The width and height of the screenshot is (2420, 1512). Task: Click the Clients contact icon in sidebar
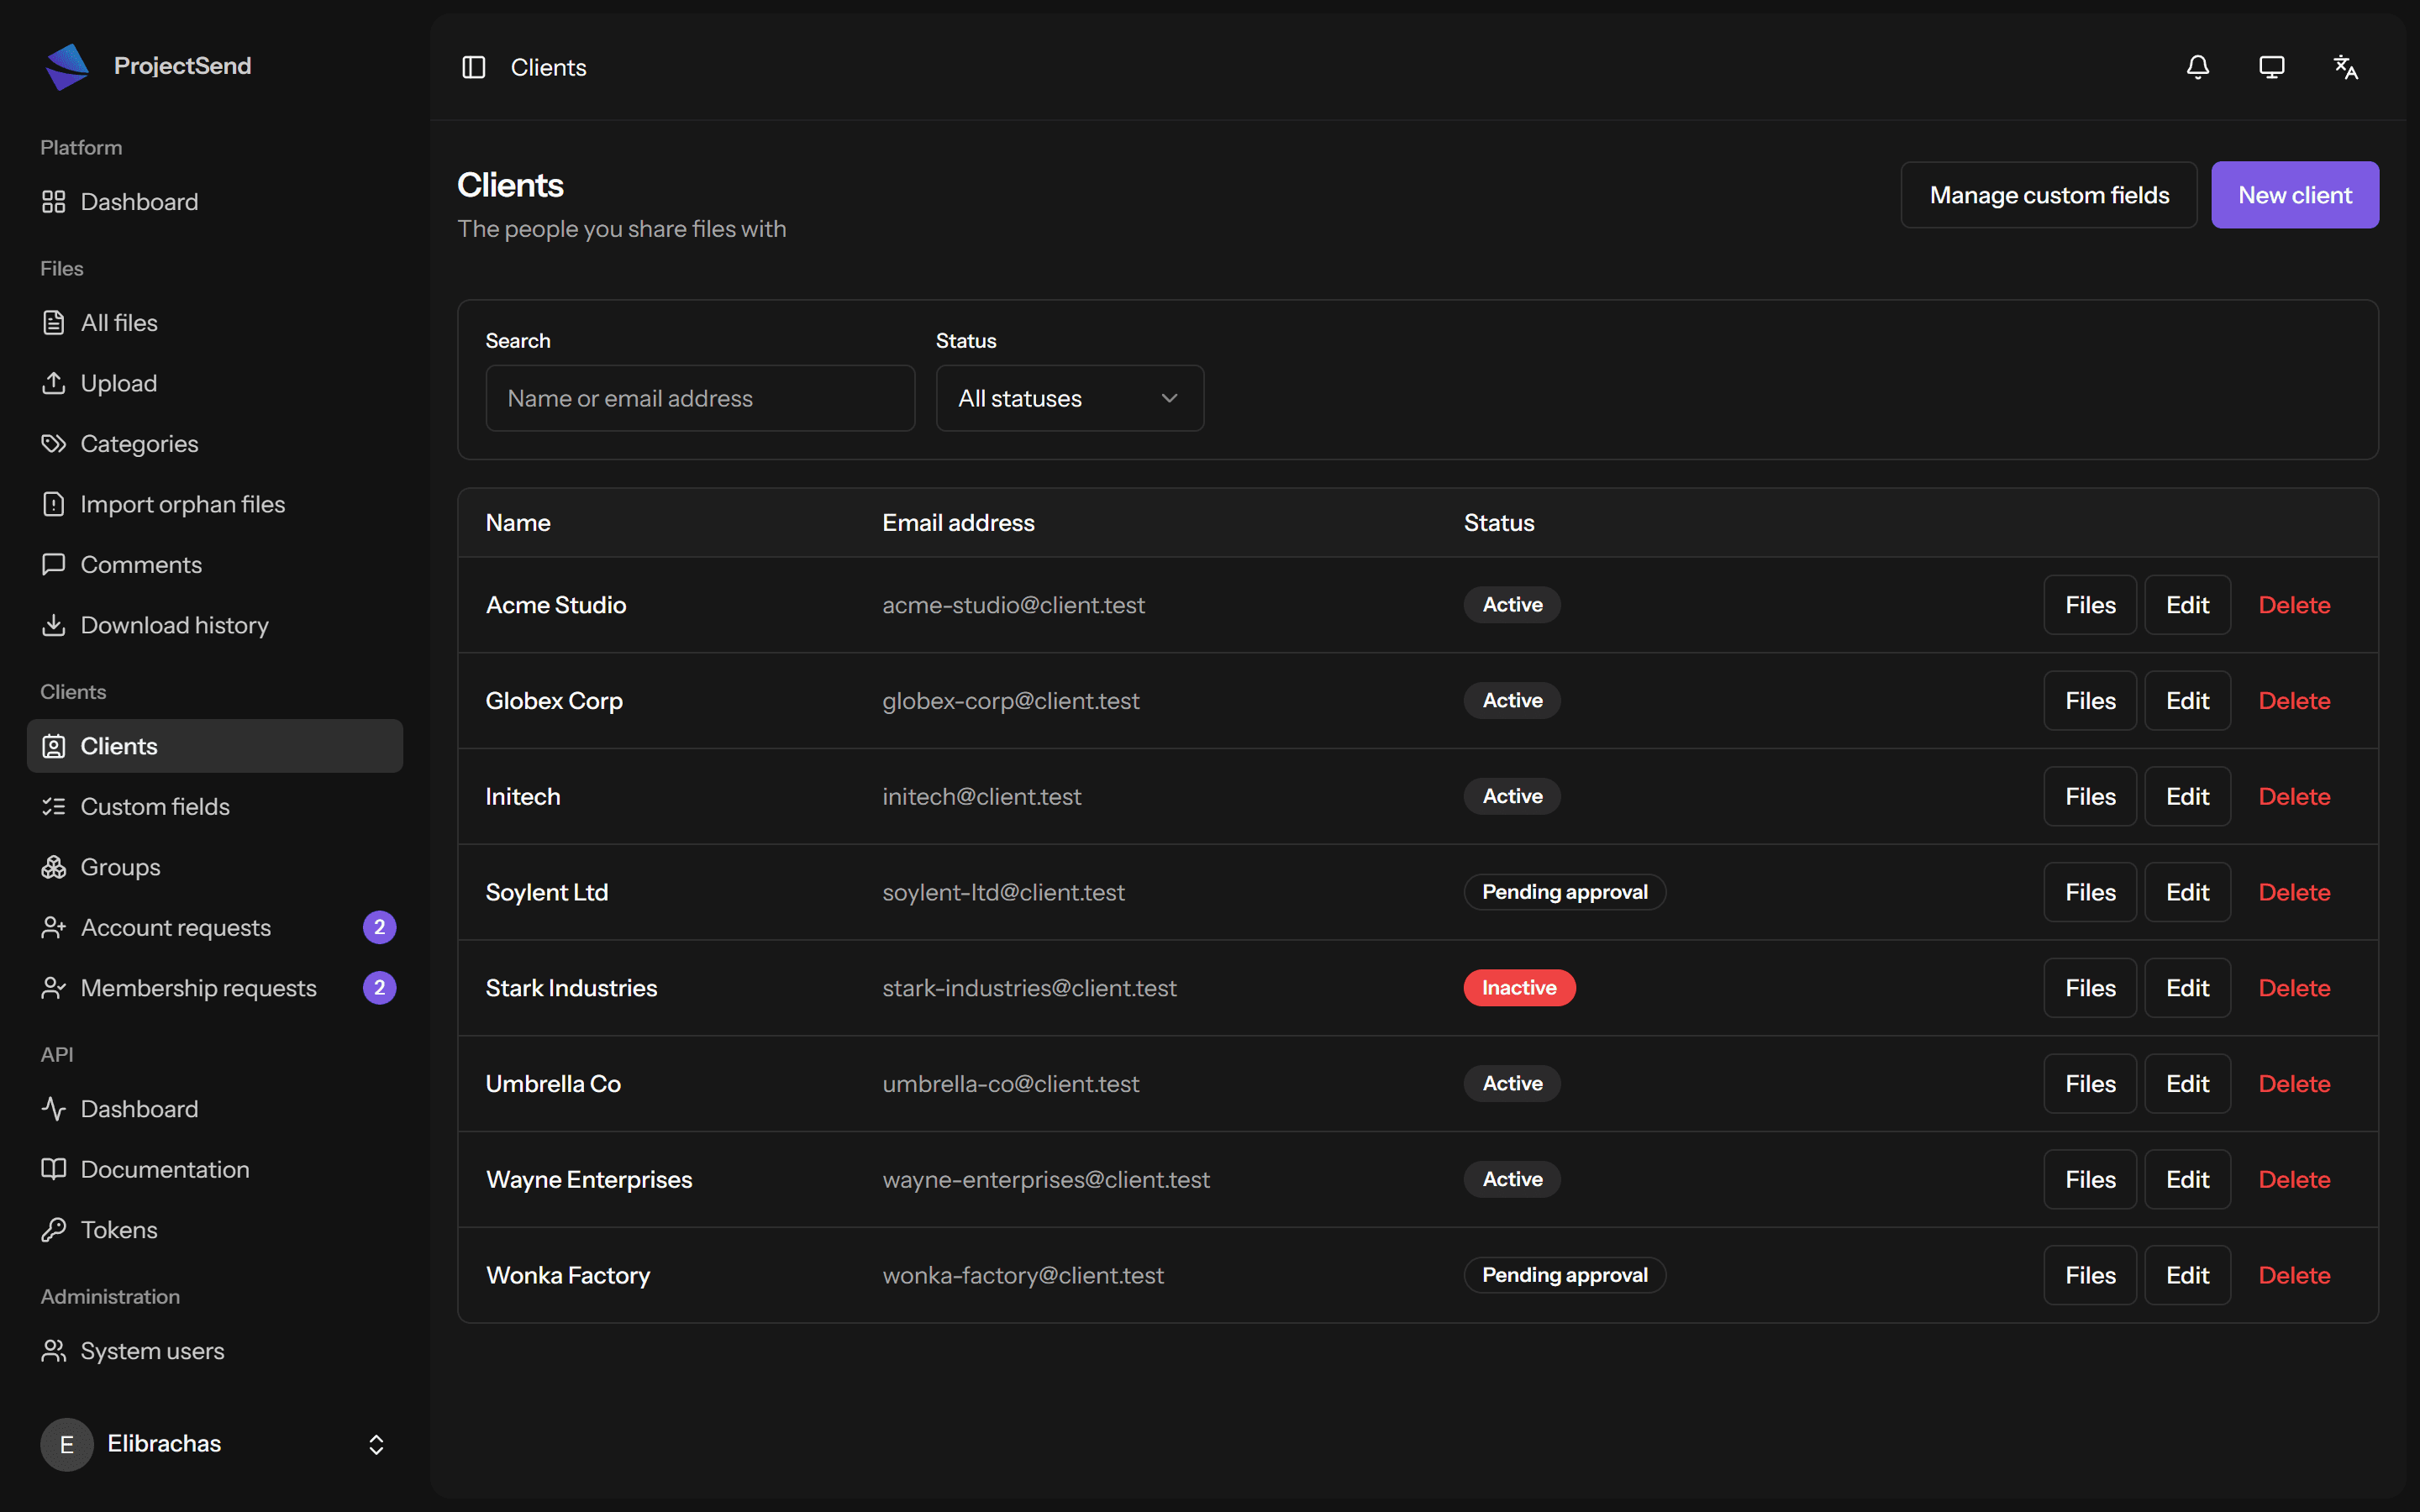(x=54, y=746)
